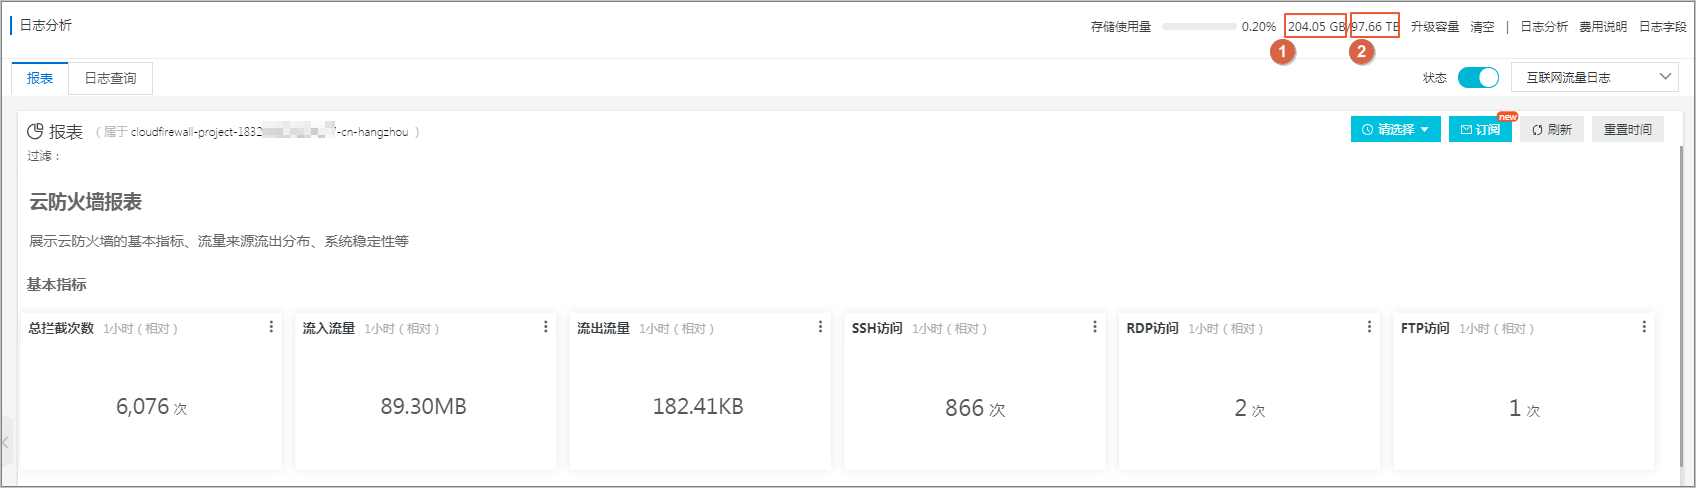This screenshot has height=488, width=1696.
Task: Open more options for 流入流量 card
Action: pyautogui.click(x=545, y=327)
